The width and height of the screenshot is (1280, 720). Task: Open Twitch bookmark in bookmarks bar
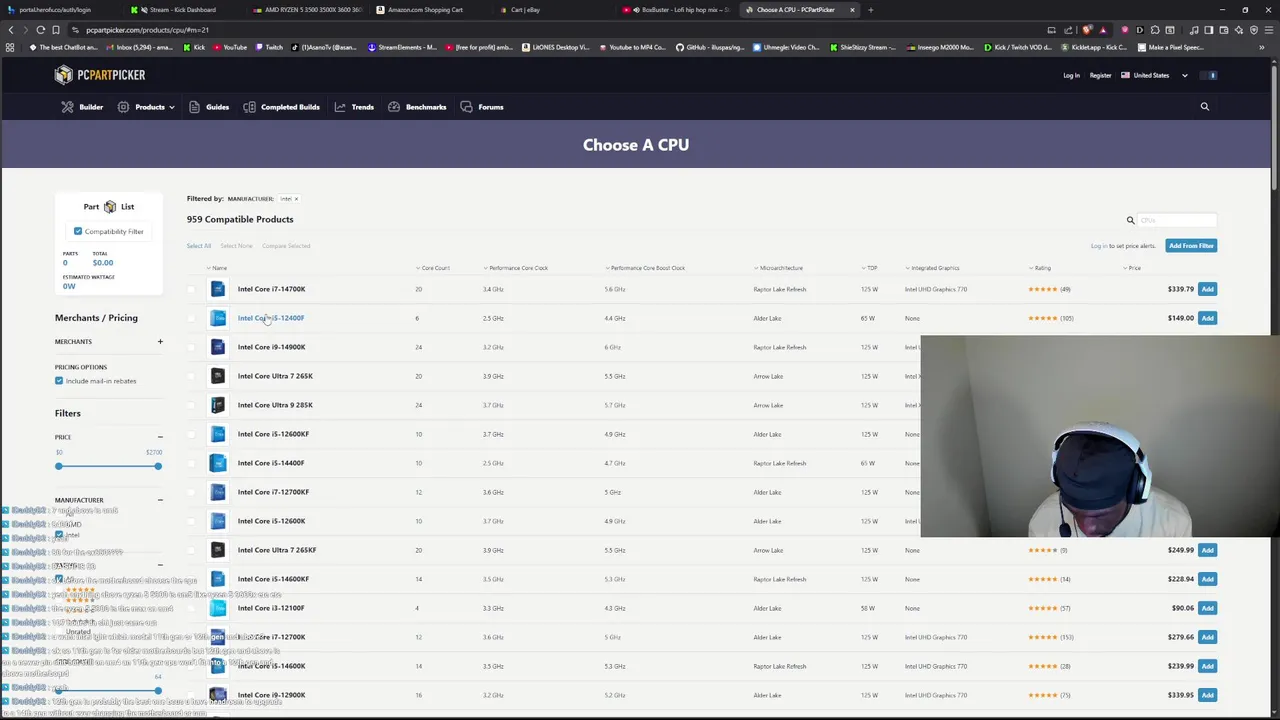[x=269, y=47]
